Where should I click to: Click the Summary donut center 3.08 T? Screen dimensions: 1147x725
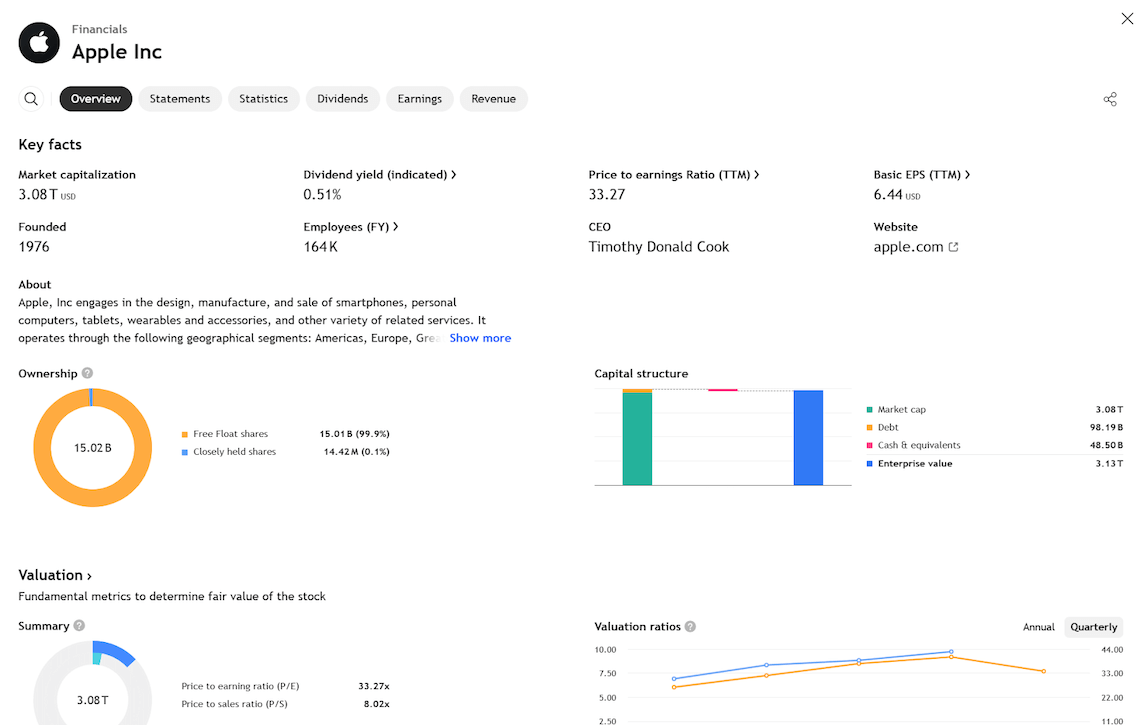click(x=93, y=700)
